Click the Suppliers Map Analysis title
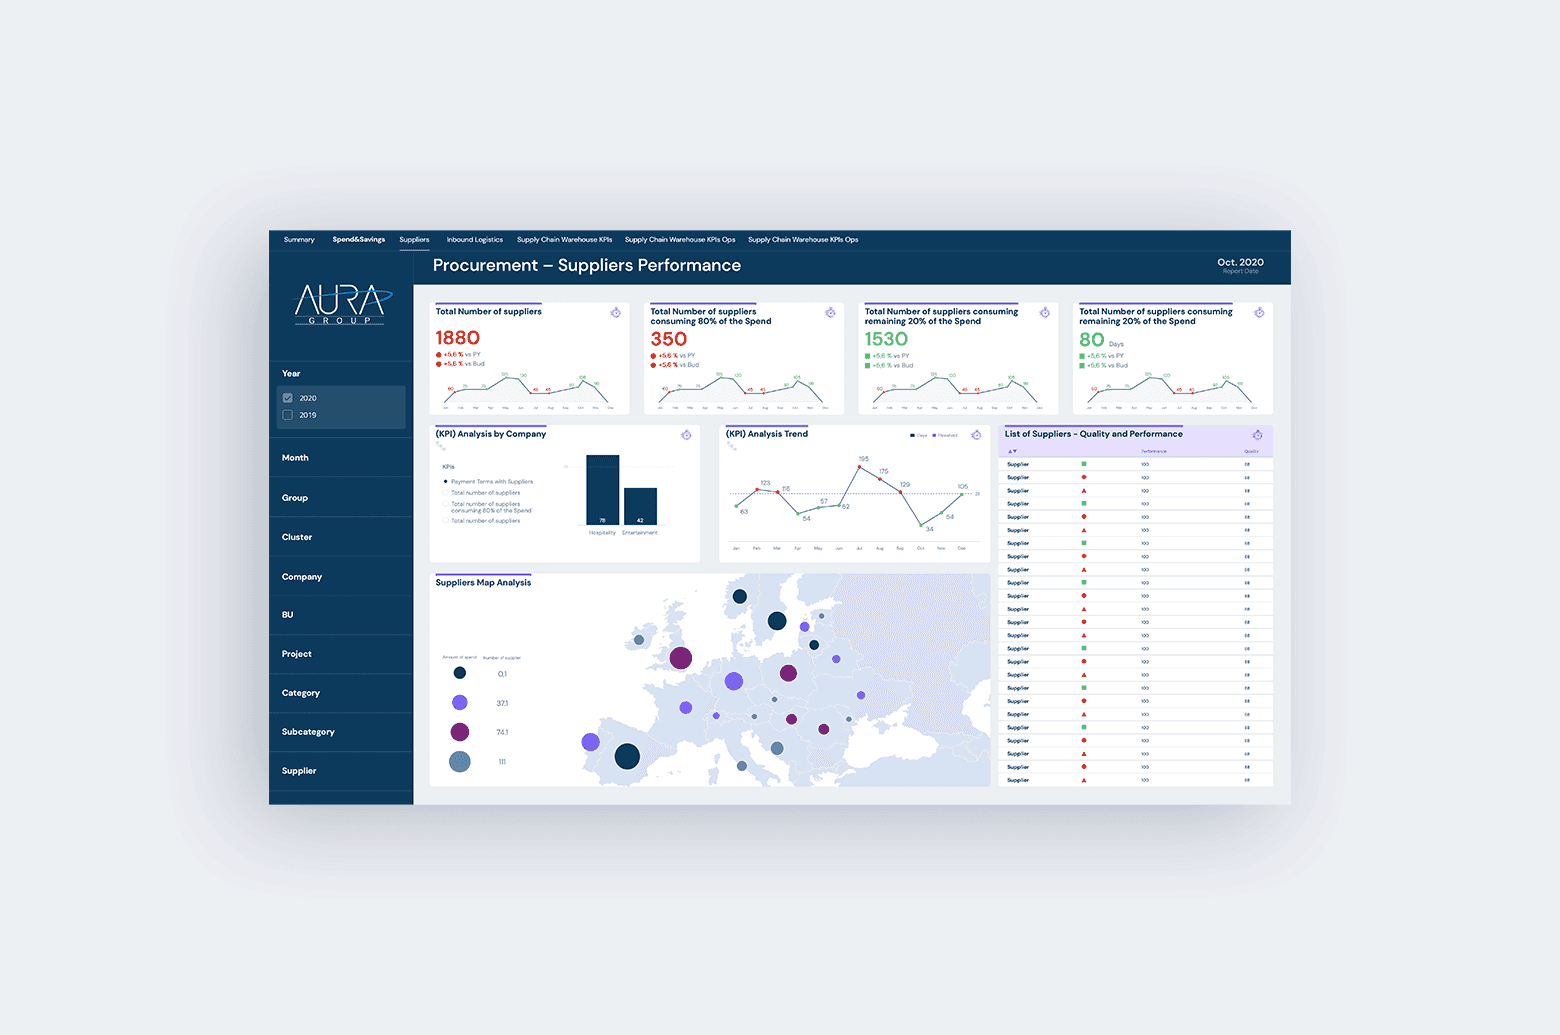Image resolution: width=1560 pixels, height=1035 pixels. pyautogui.click(x=483, y=582)
